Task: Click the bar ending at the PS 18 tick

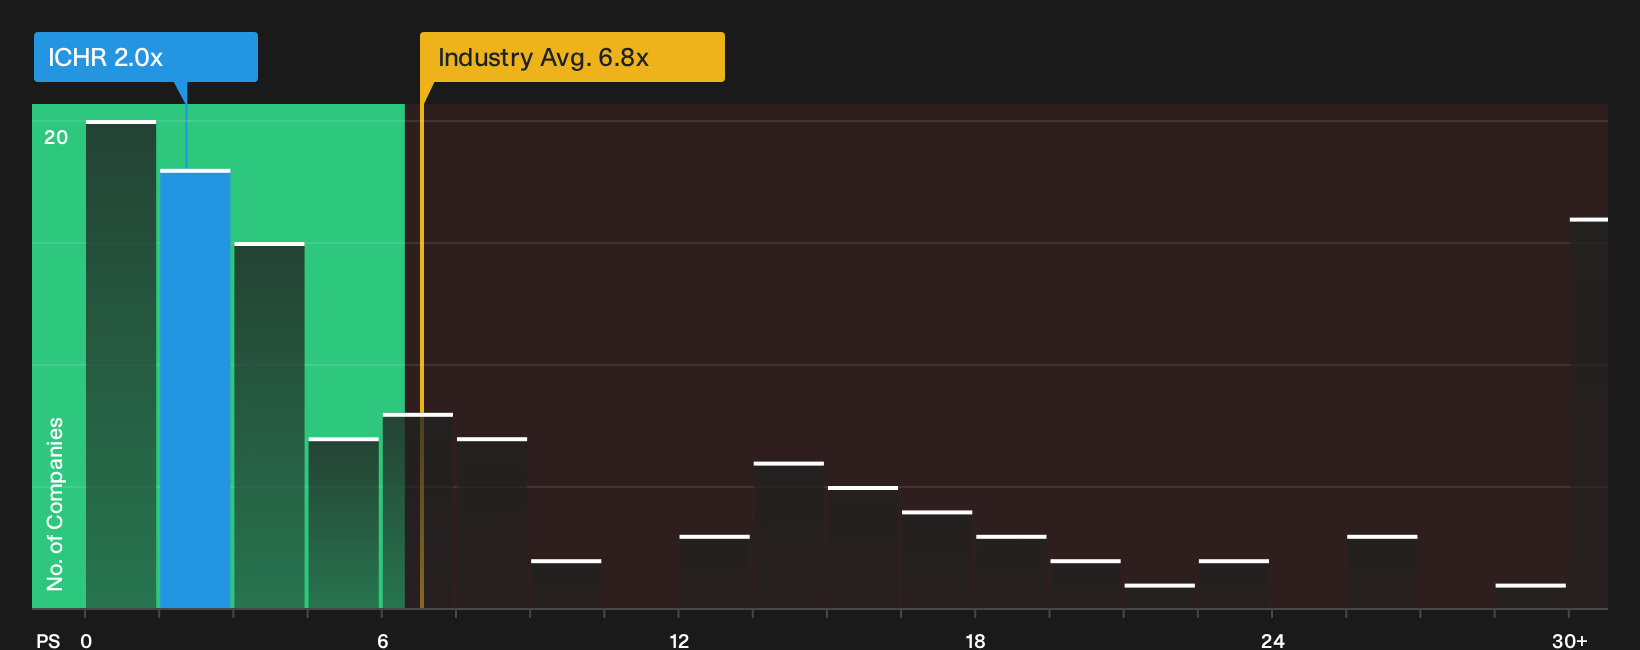Action: [x=937, y=560]
